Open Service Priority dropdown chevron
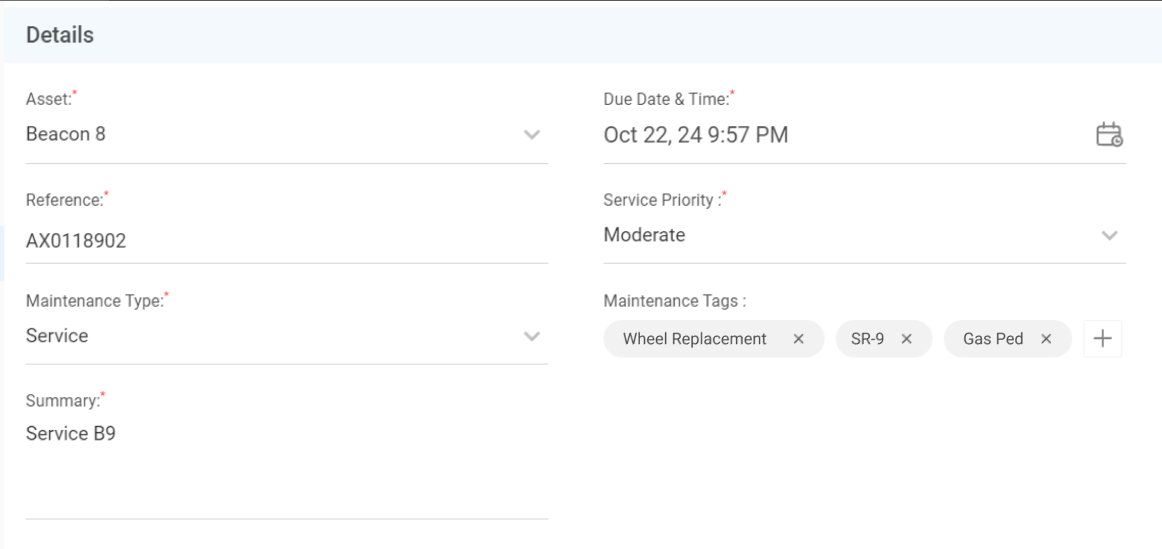Viewport: 1162px width, 549px height. pos(1109,236)
